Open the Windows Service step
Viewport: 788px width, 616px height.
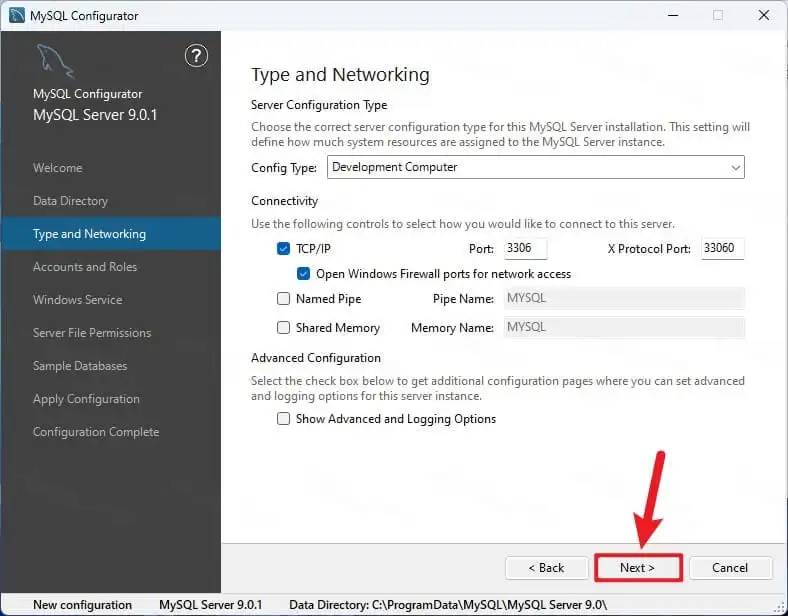[77, 300]
